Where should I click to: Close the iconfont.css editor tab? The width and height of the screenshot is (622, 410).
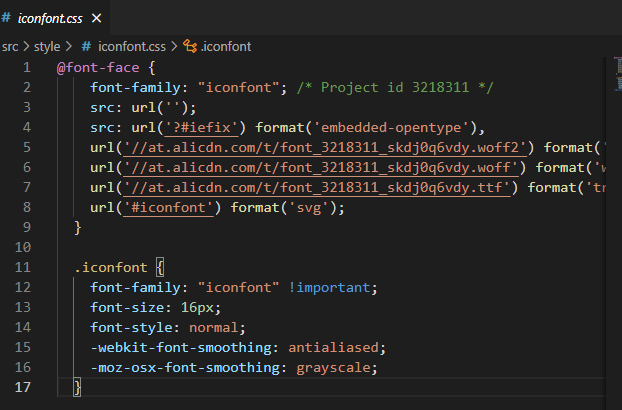96,19
